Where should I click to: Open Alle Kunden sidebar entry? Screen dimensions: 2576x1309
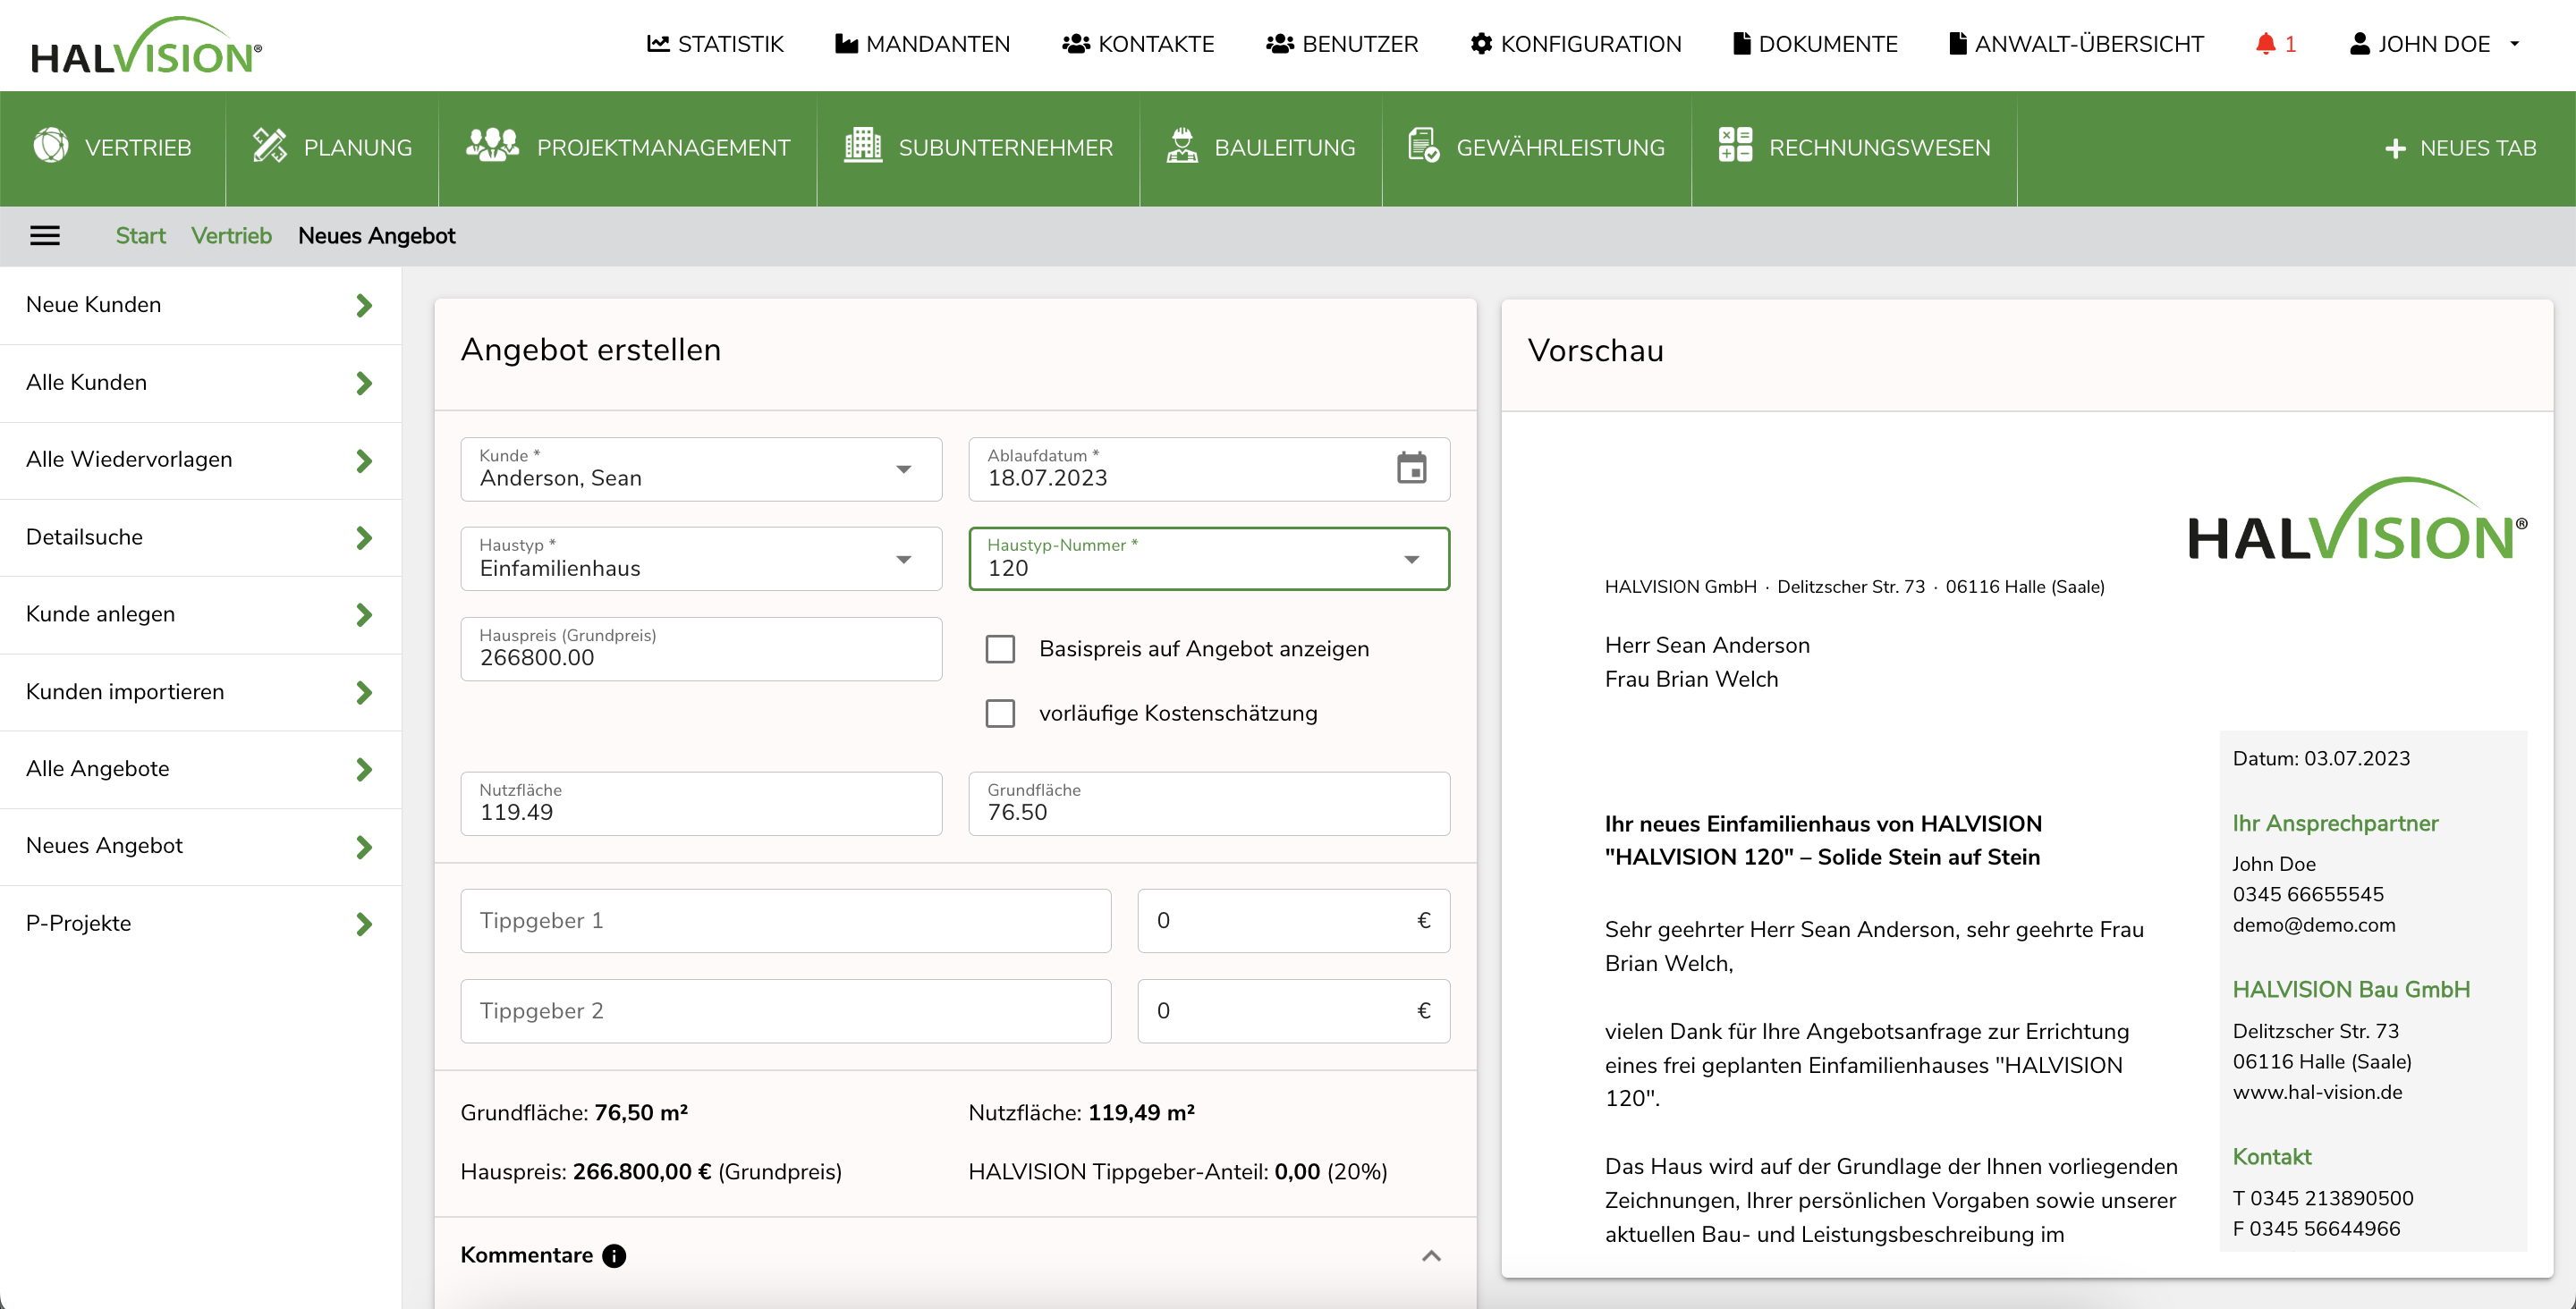click(x=200, y=383)
